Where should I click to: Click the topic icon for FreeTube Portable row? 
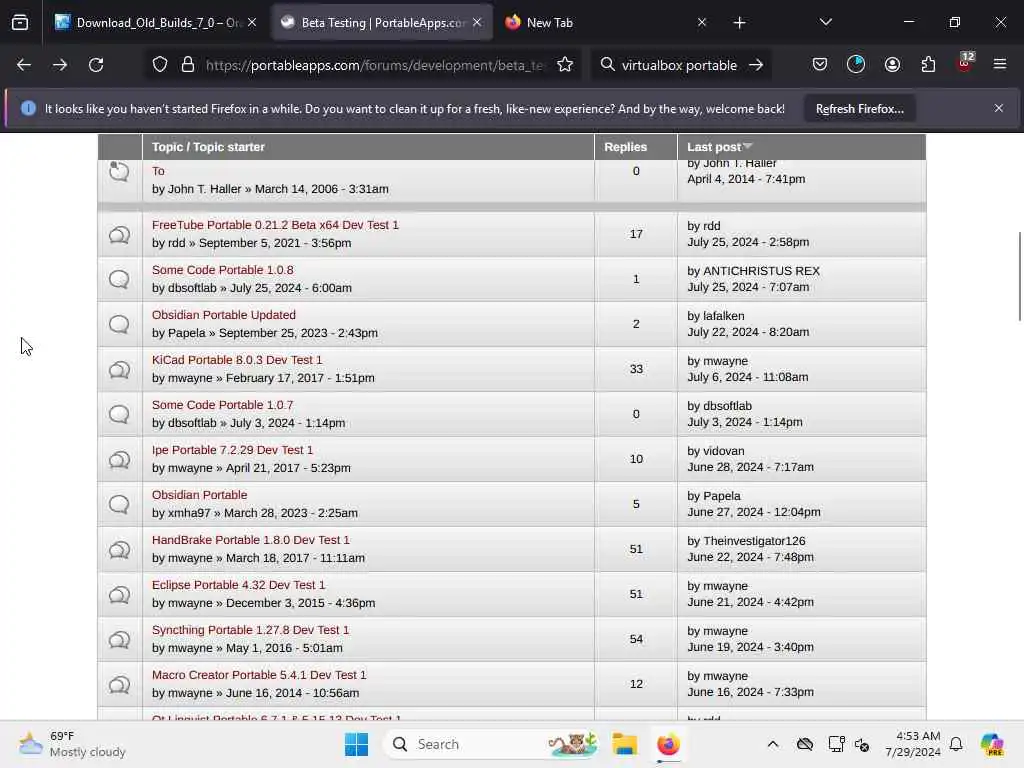tap(120, 234)
